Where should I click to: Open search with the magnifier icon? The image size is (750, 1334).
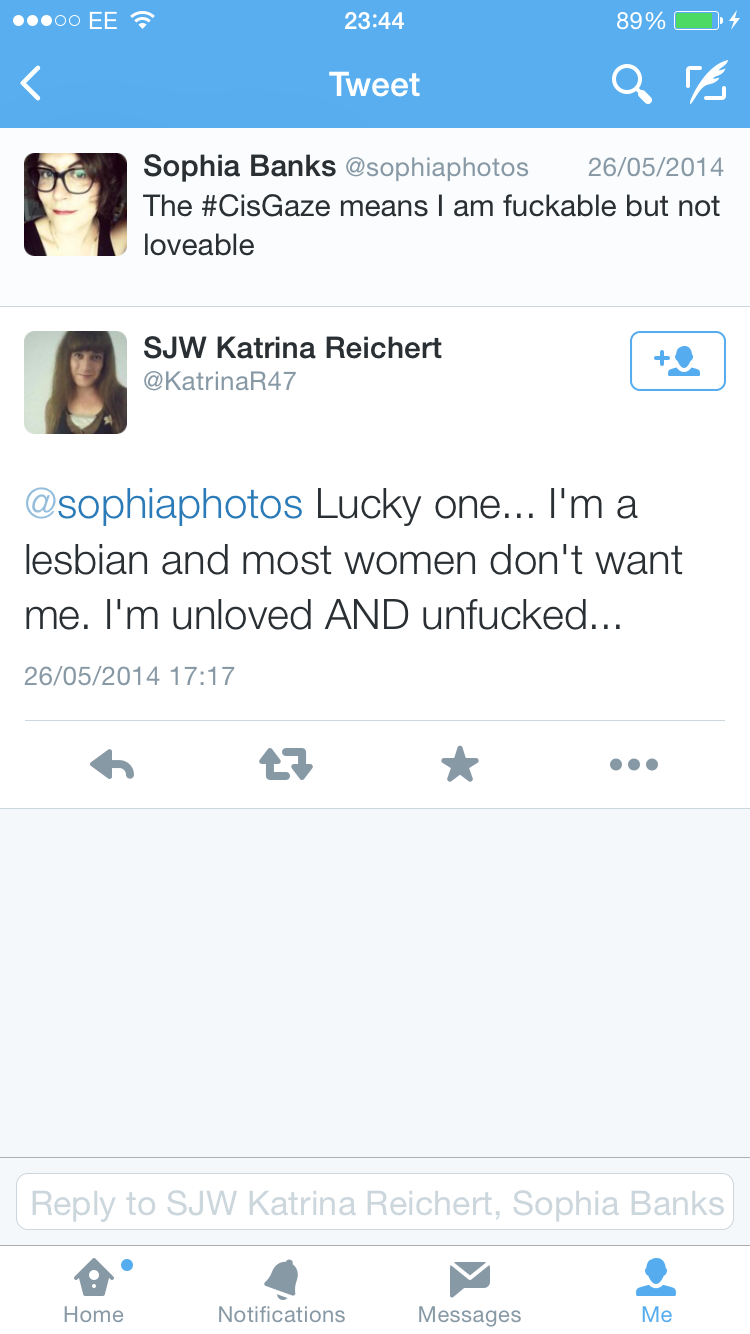pyautogui.click(x=631, y=84)
